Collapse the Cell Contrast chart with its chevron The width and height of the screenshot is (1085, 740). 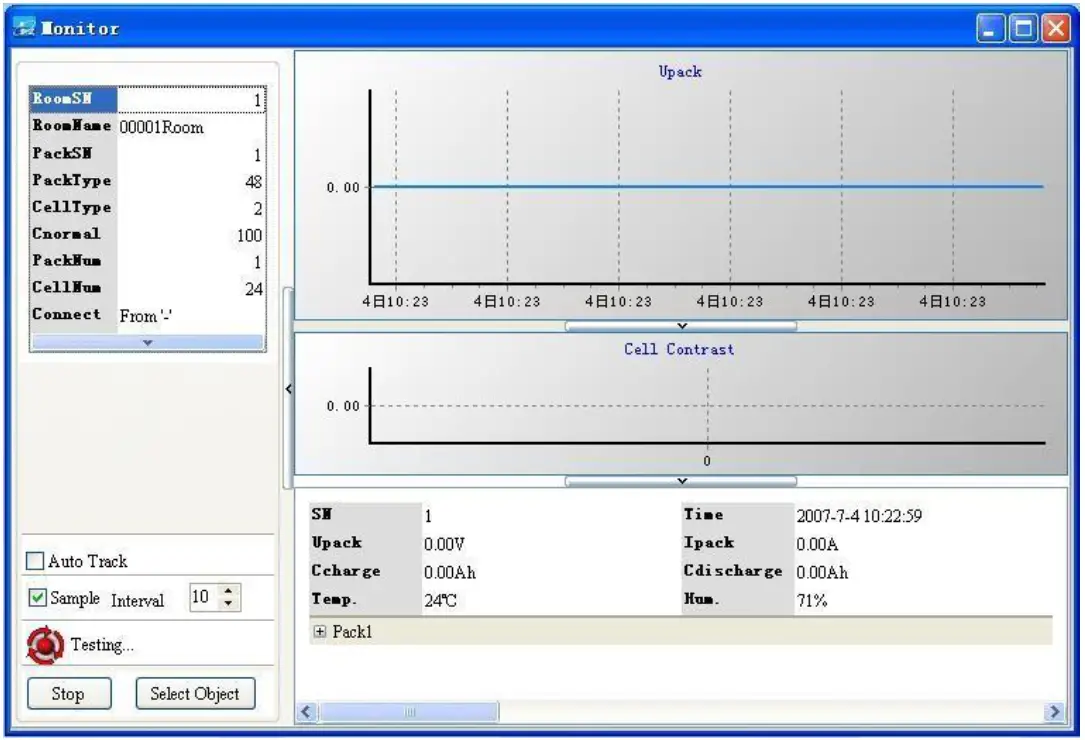tap(681, 481)
